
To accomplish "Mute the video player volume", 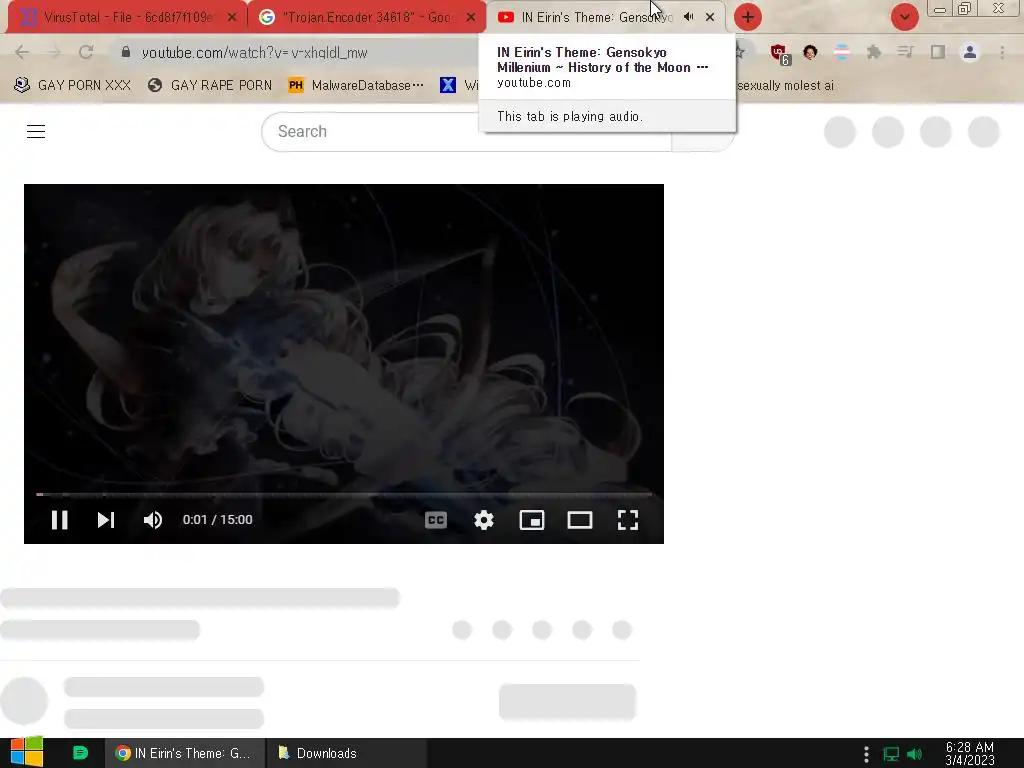I will pyautogui.click(x=153, y=520).
